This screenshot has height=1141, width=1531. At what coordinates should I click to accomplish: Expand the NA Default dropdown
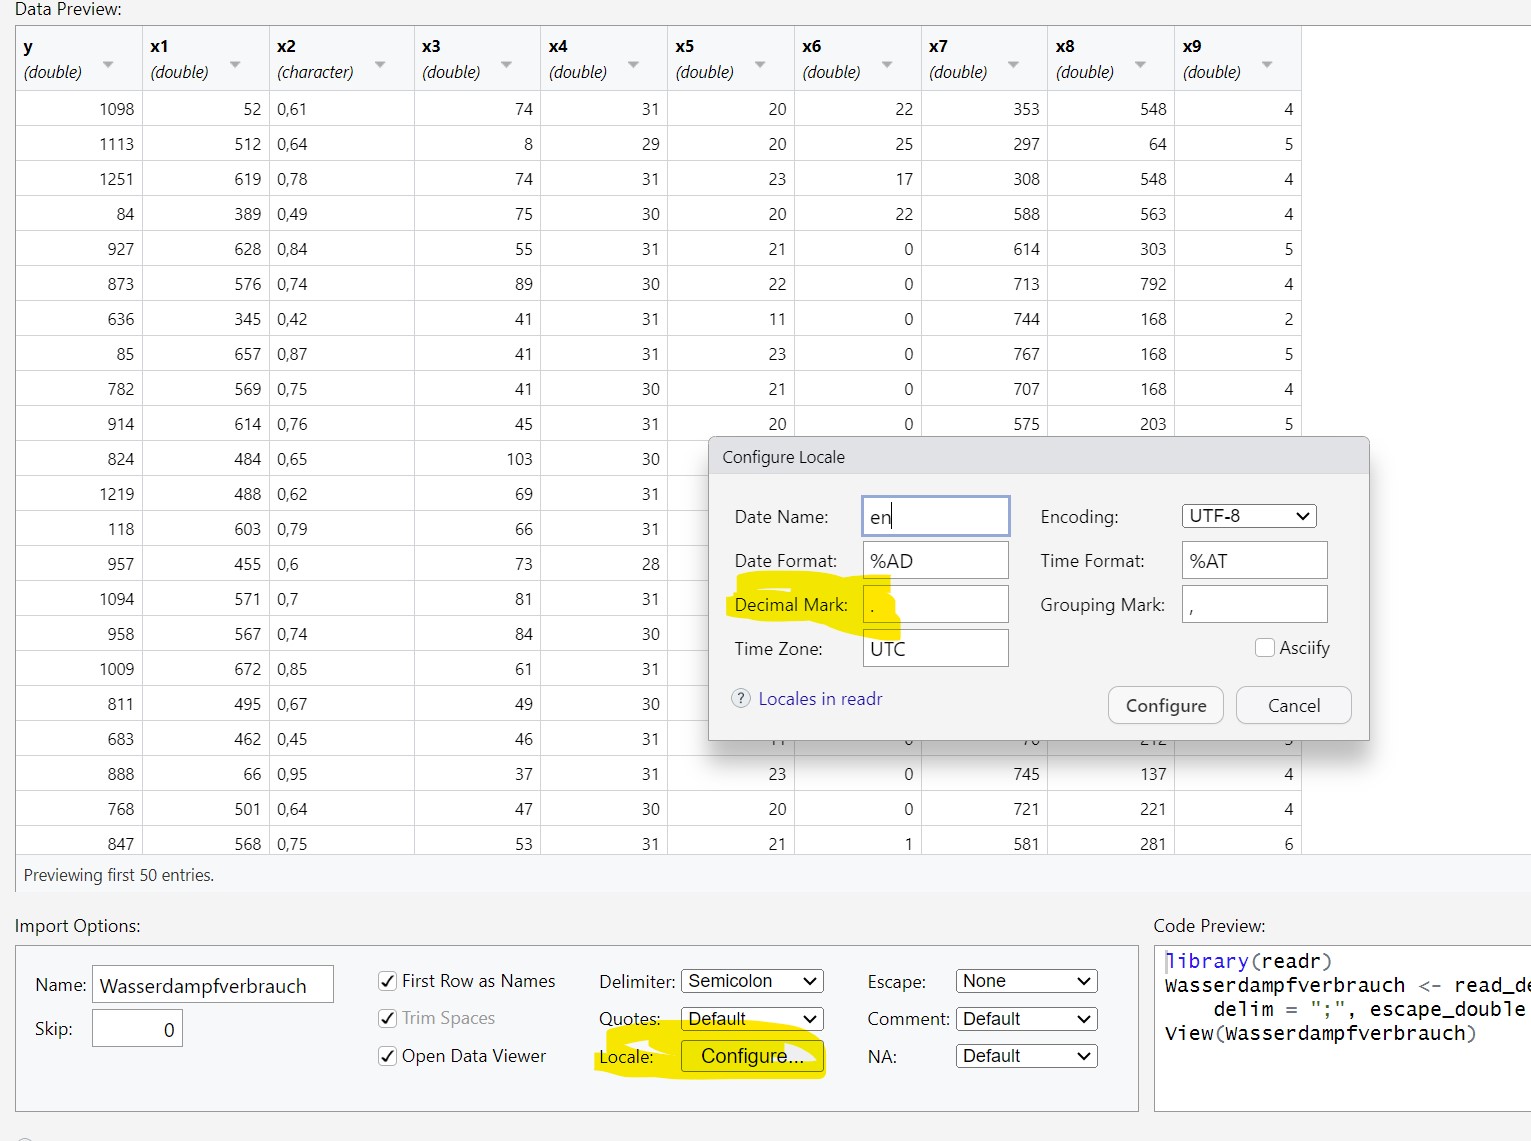[x=1026, y=1056]
